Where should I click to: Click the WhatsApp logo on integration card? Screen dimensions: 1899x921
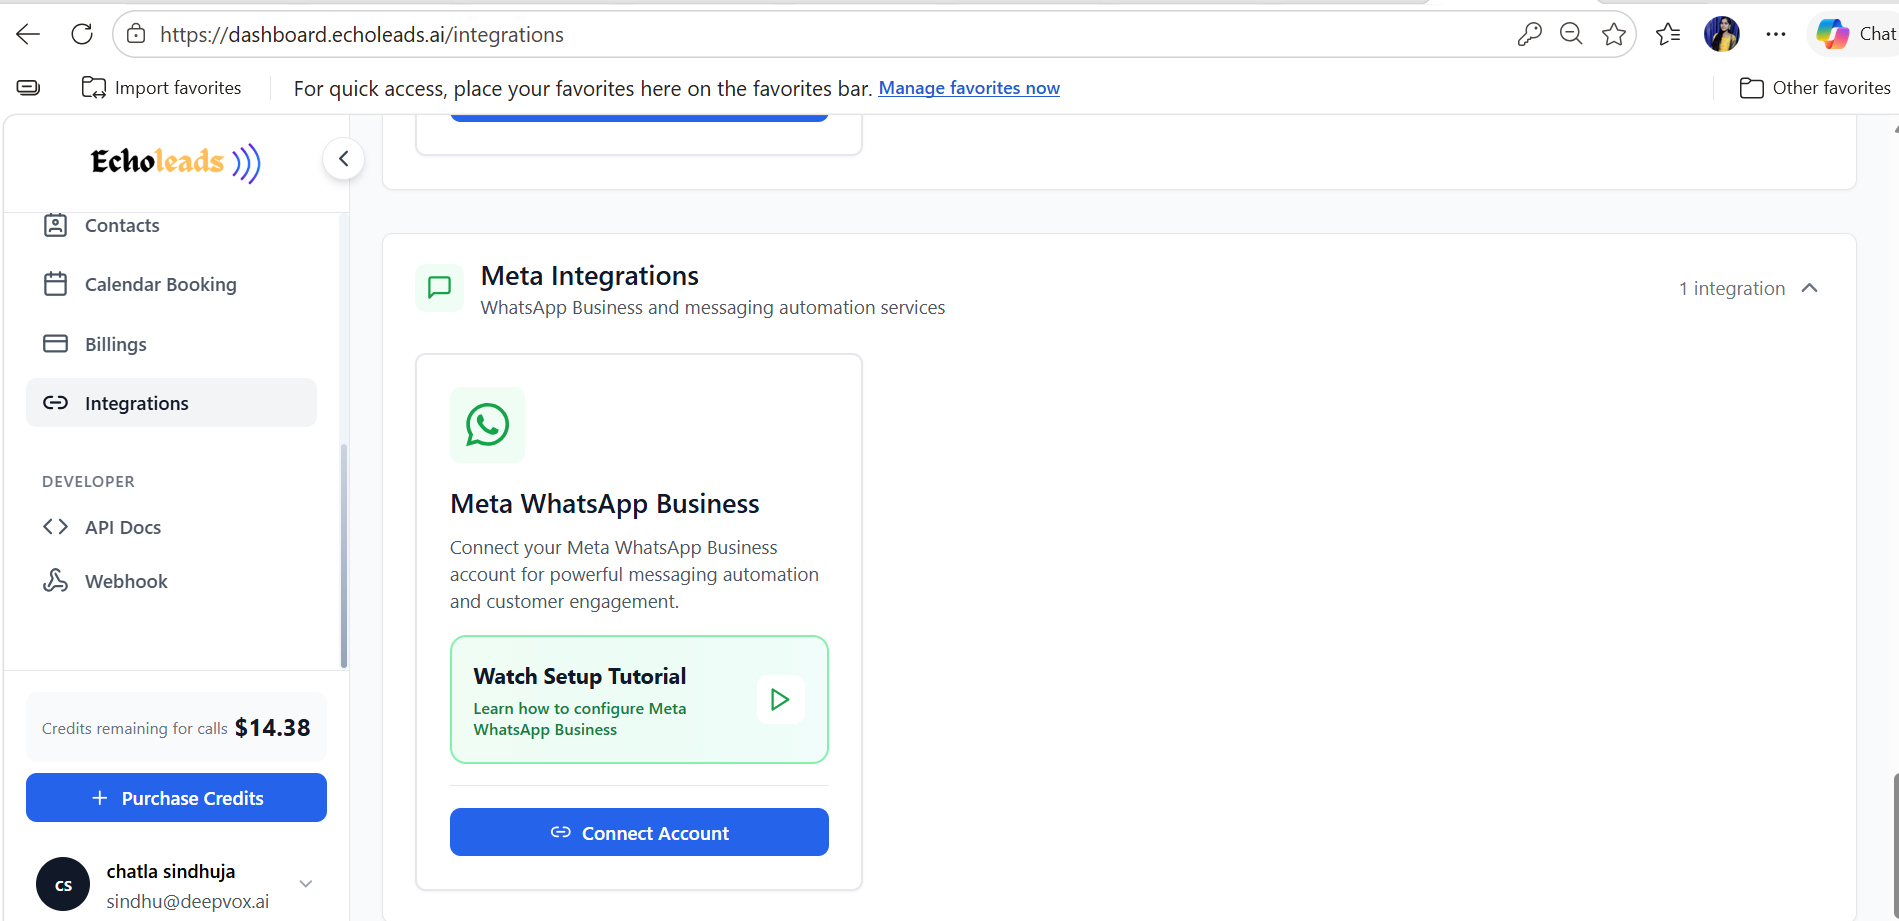point(487,425)
